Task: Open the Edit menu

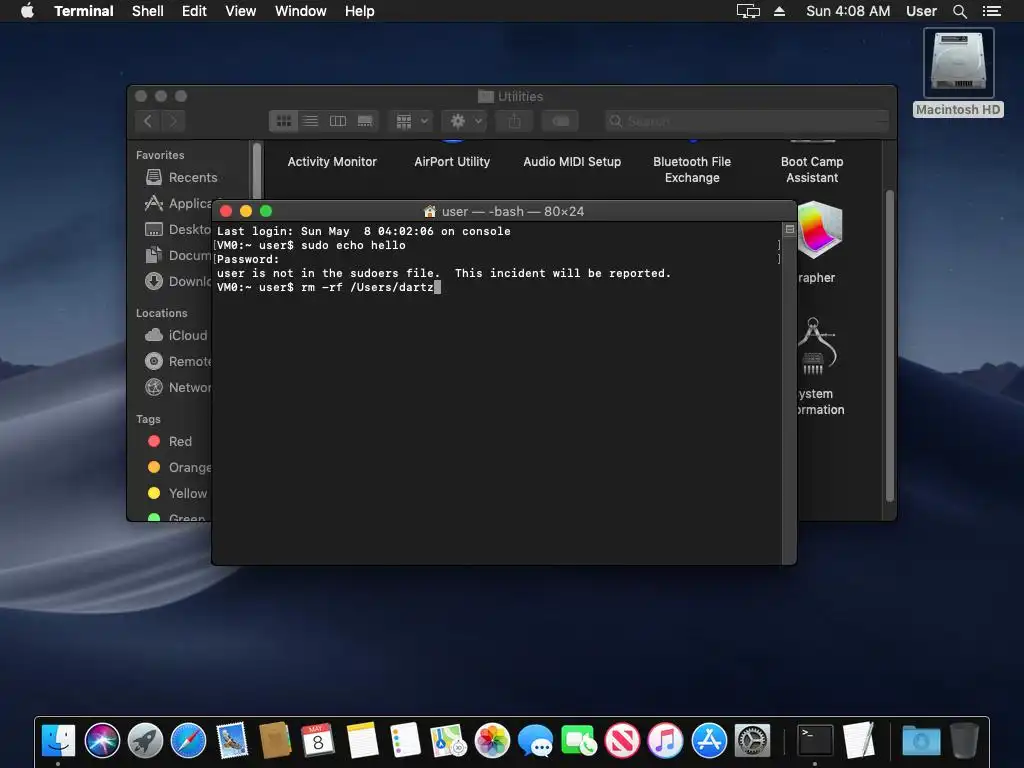Action: [194, 11]
